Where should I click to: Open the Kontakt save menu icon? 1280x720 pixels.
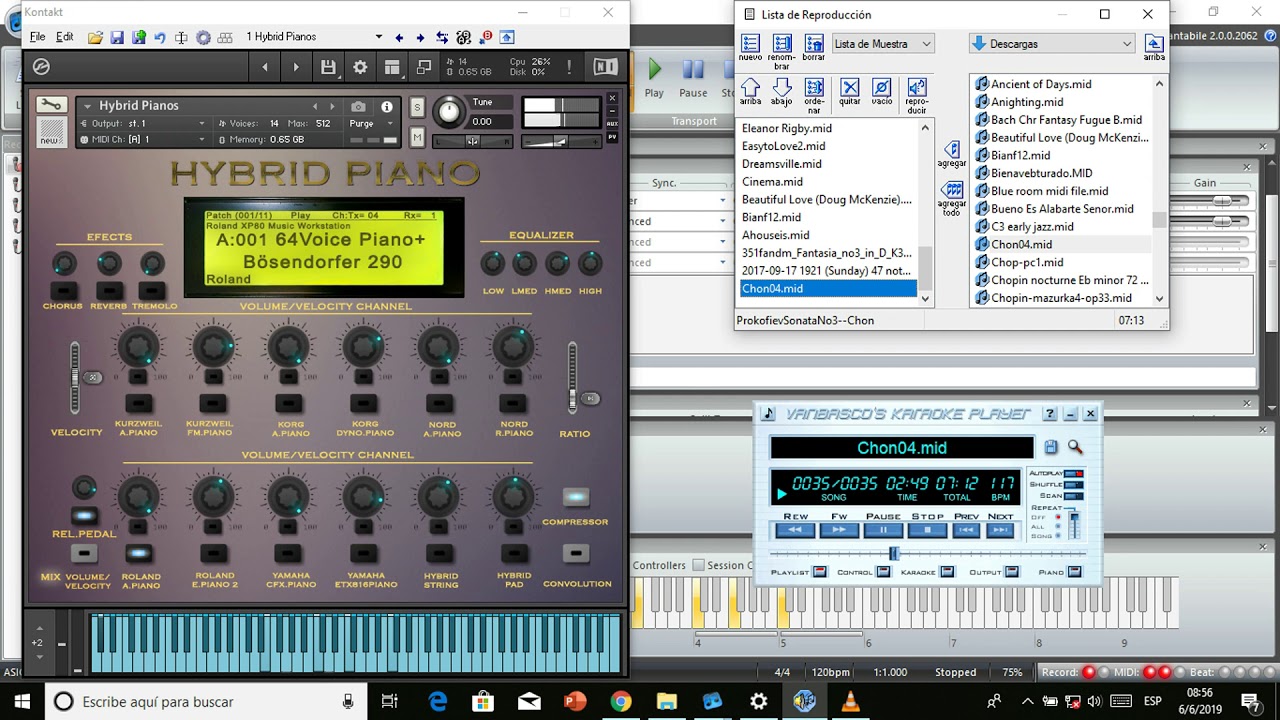(x=328, y=67)
